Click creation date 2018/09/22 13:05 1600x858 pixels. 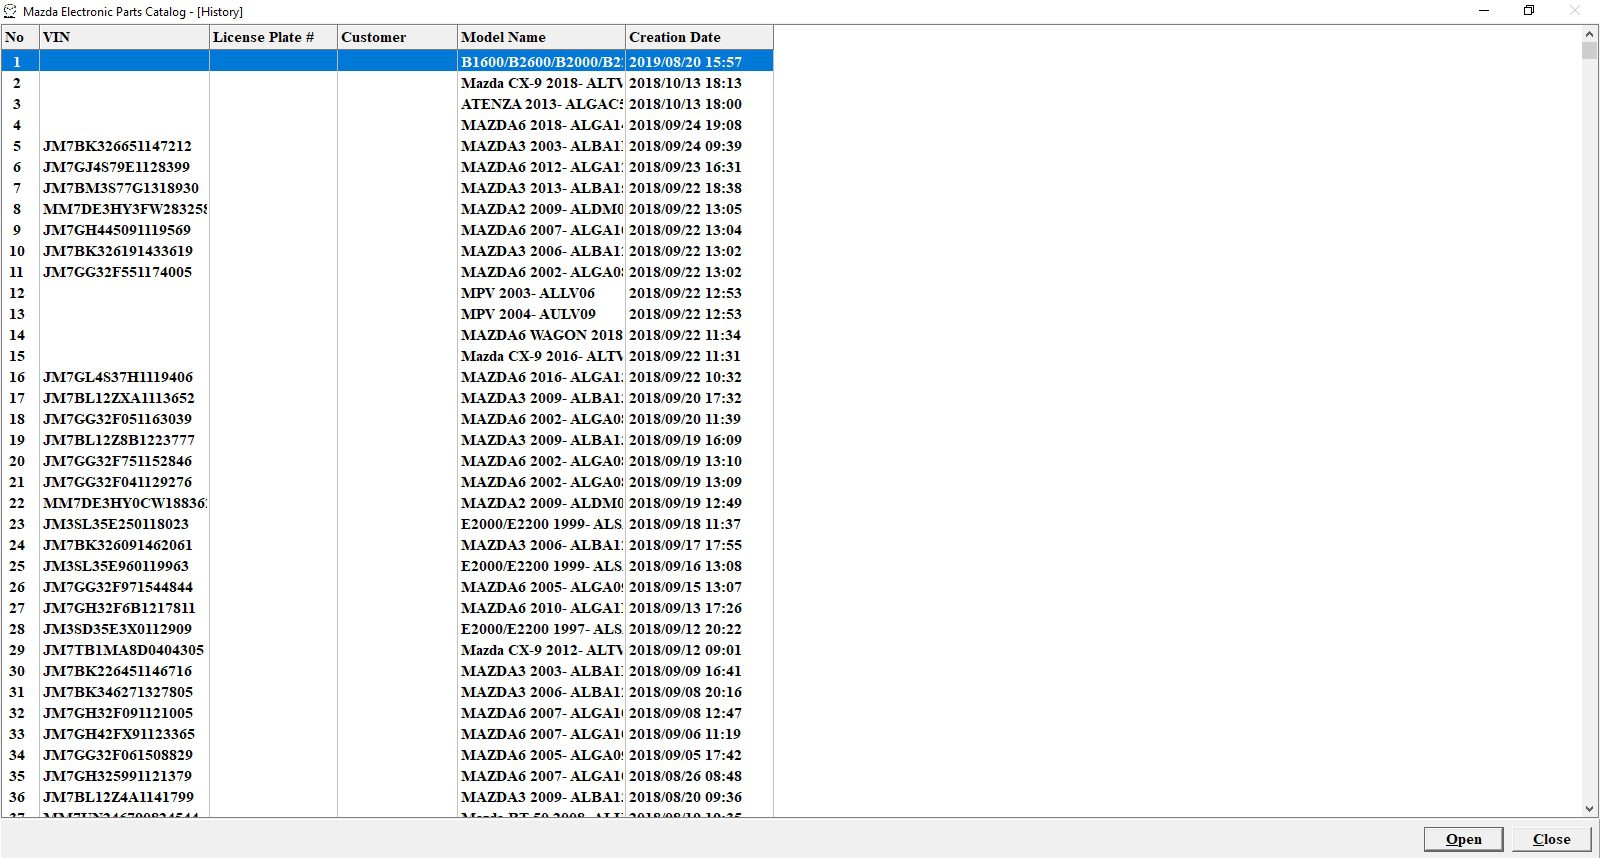click(685, 209)
